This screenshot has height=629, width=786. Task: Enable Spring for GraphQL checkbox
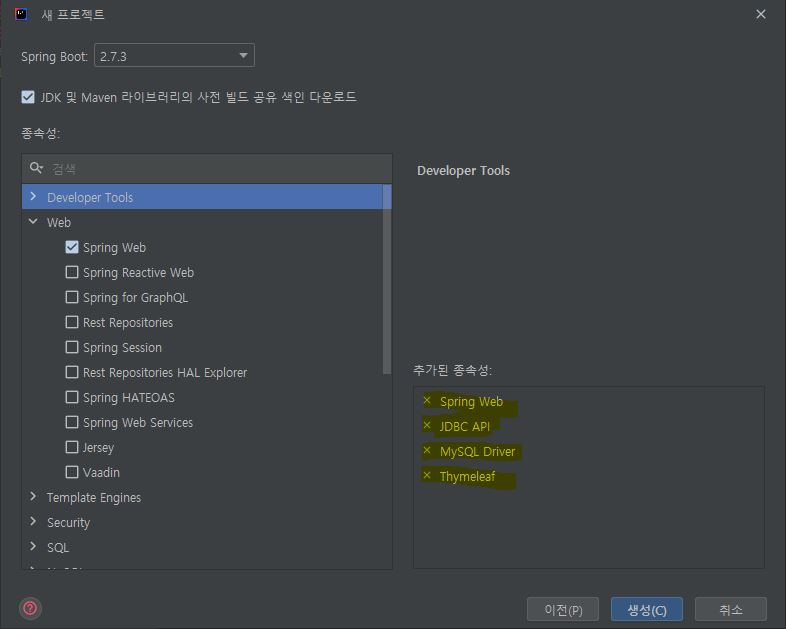tap(72, 297)
